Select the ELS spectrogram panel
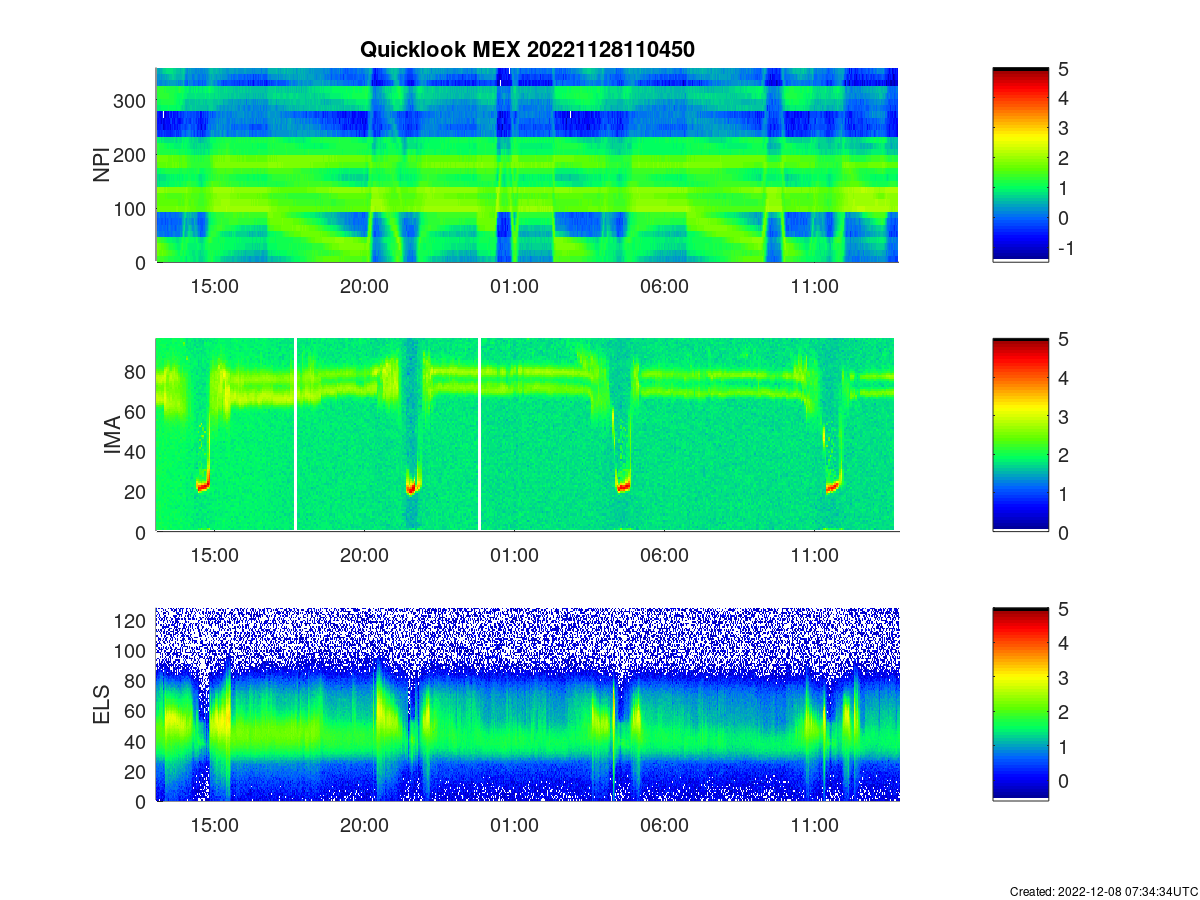This screenshot has width=1200, height=900. [x=527, y=704]
